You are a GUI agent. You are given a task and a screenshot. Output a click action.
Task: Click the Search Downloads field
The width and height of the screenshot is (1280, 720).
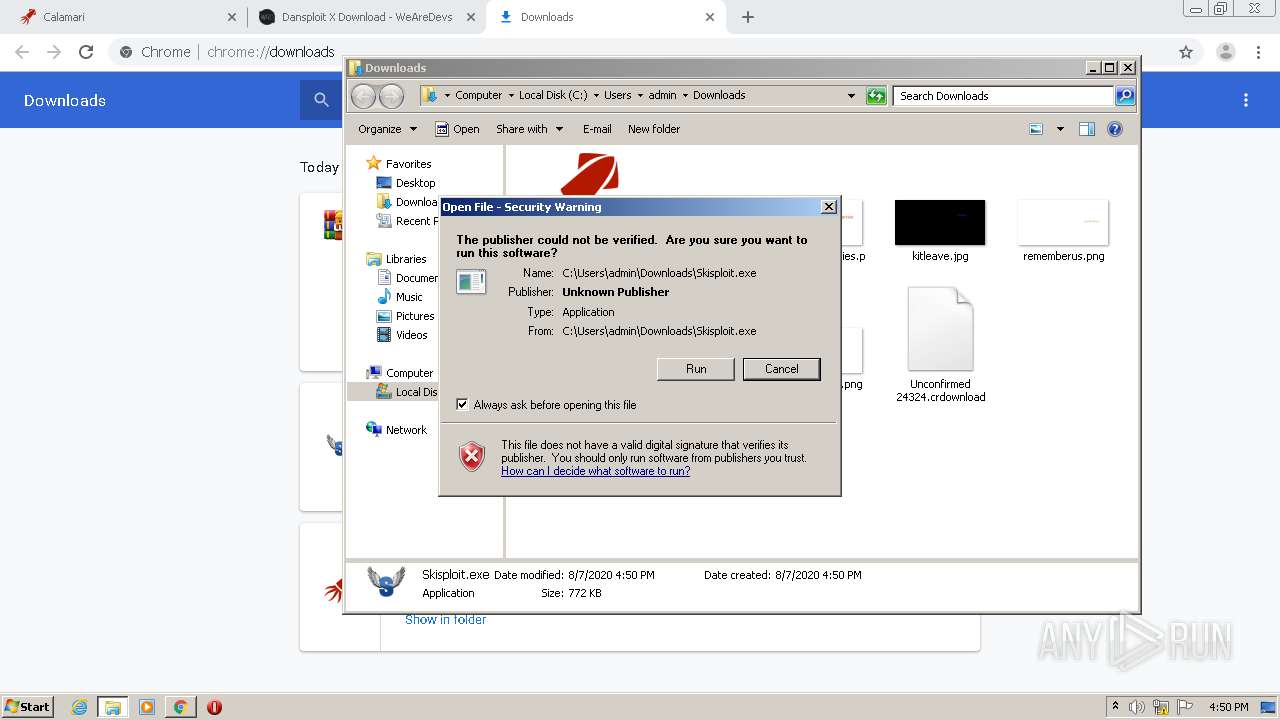pos(1003,96)
